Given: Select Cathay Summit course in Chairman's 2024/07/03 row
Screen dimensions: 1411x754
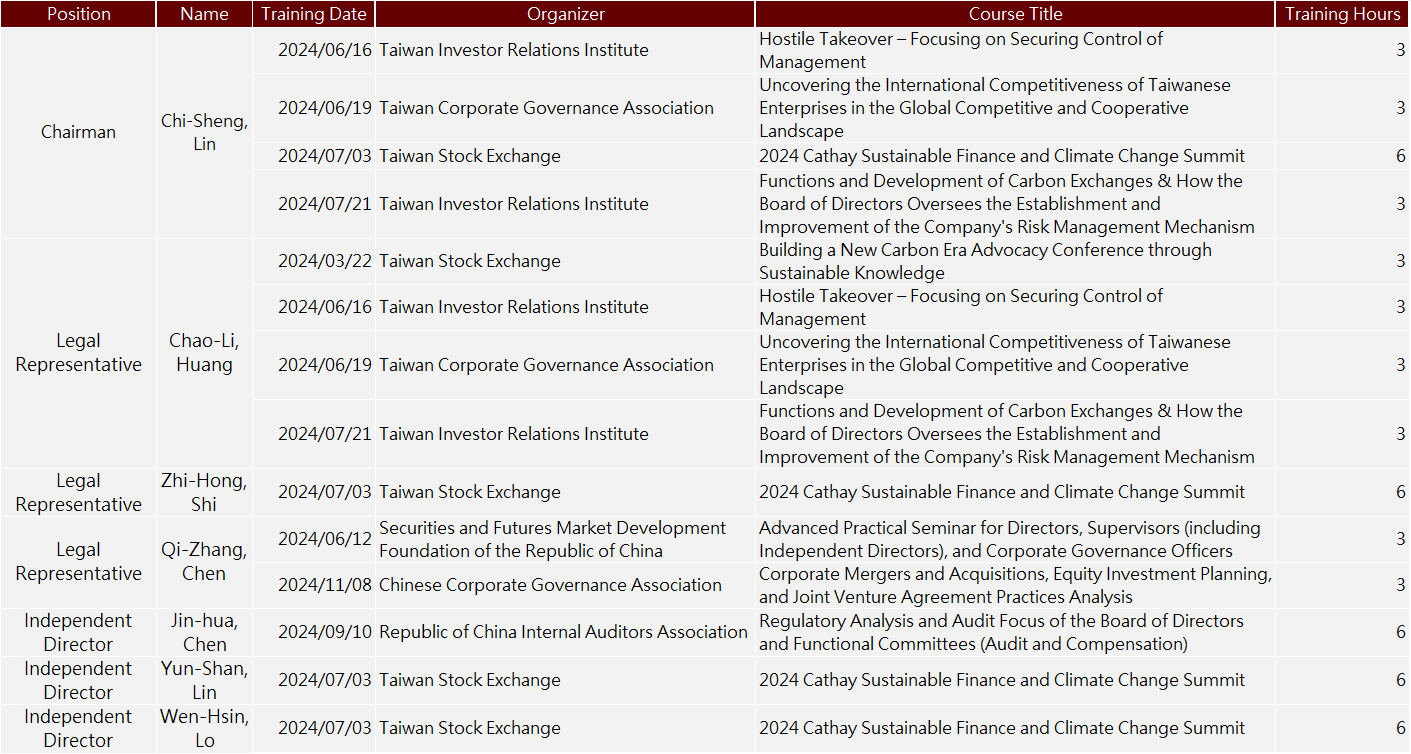Looking at the screenshot, I should click(1002, 156).
